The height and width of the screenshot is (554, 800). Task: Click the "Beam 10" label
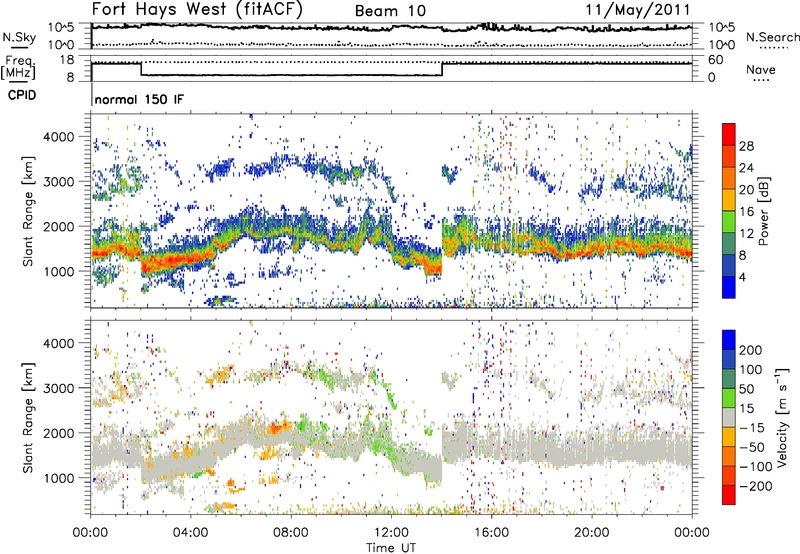390,11
